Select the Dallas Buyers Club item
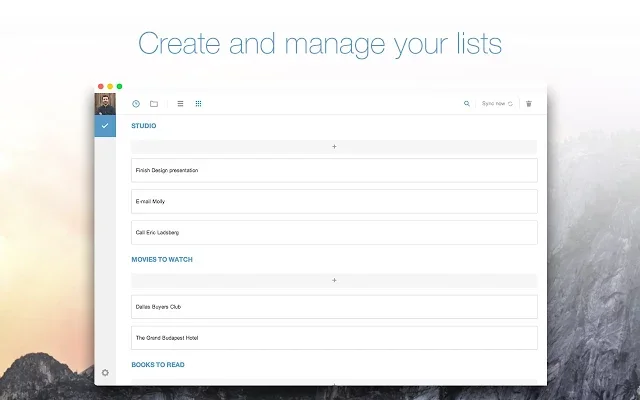Screen dimensions: 640x400 pos(334,306)
